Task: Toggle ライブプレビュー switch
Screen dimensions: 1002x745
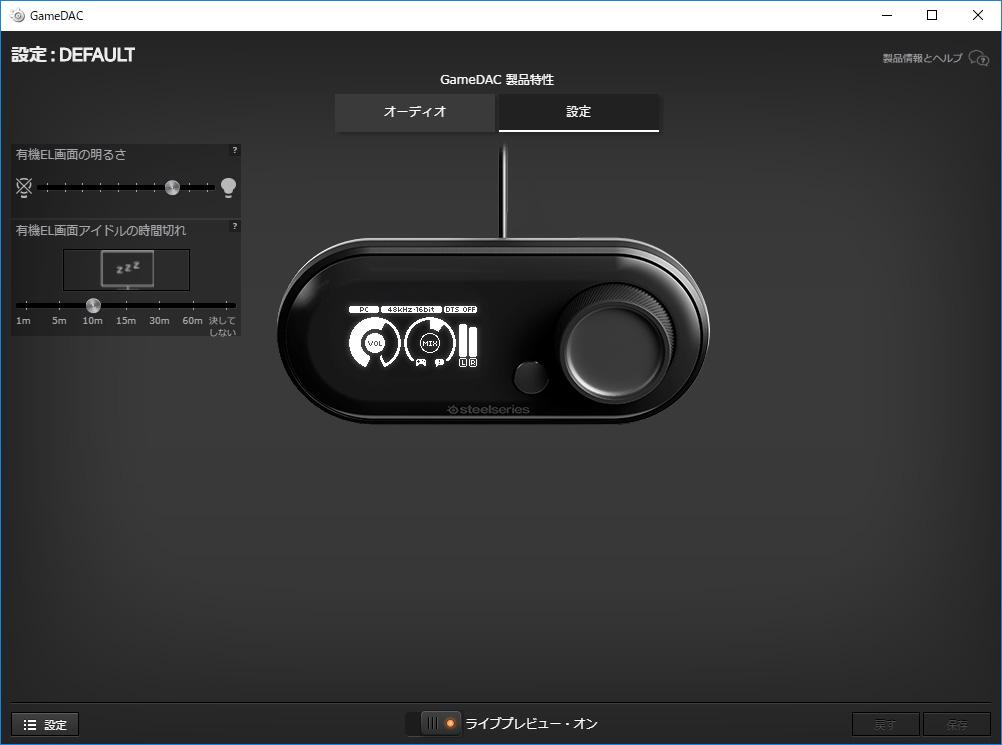Action: (x=434, y=723)
